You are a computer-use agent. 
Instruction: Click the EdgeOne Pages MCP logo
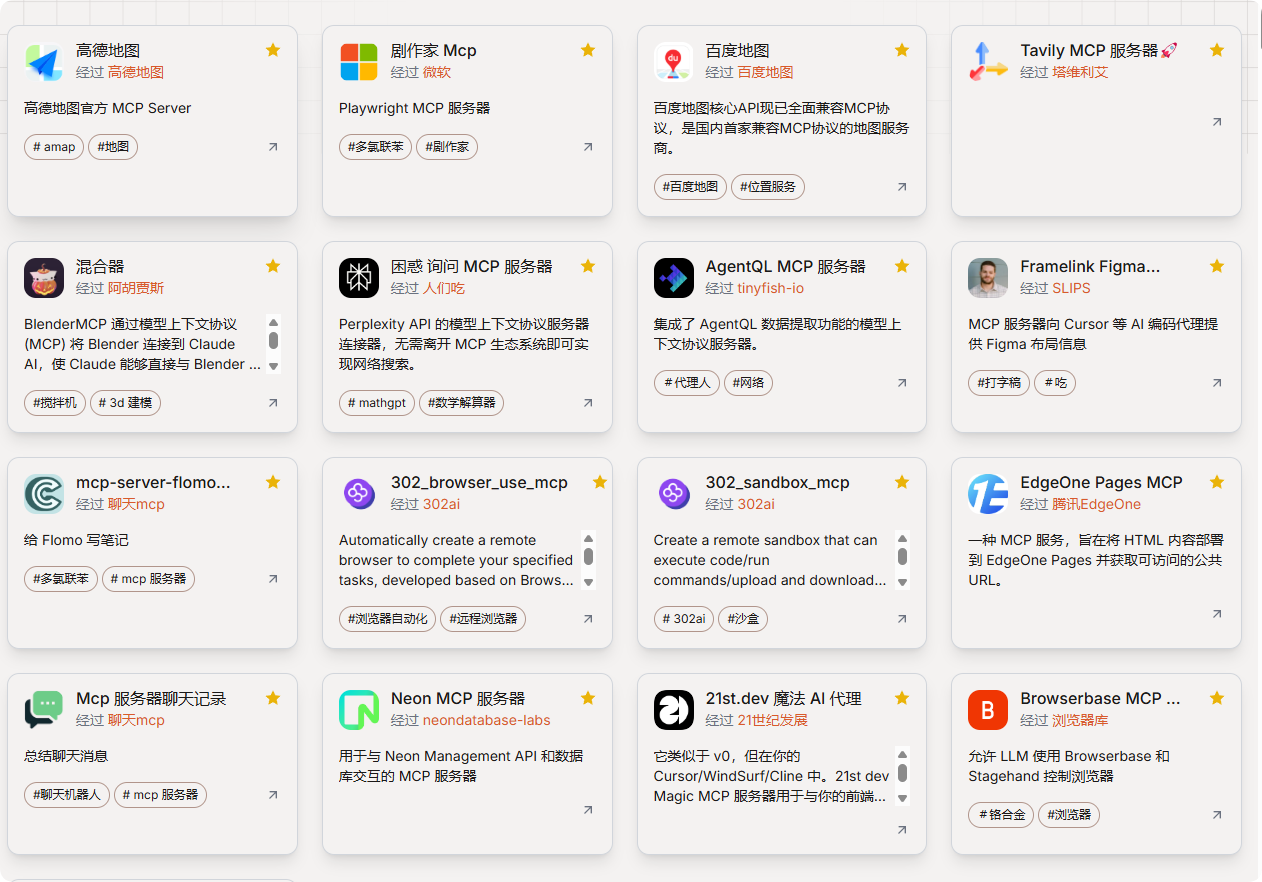click(x=988, y=494)
